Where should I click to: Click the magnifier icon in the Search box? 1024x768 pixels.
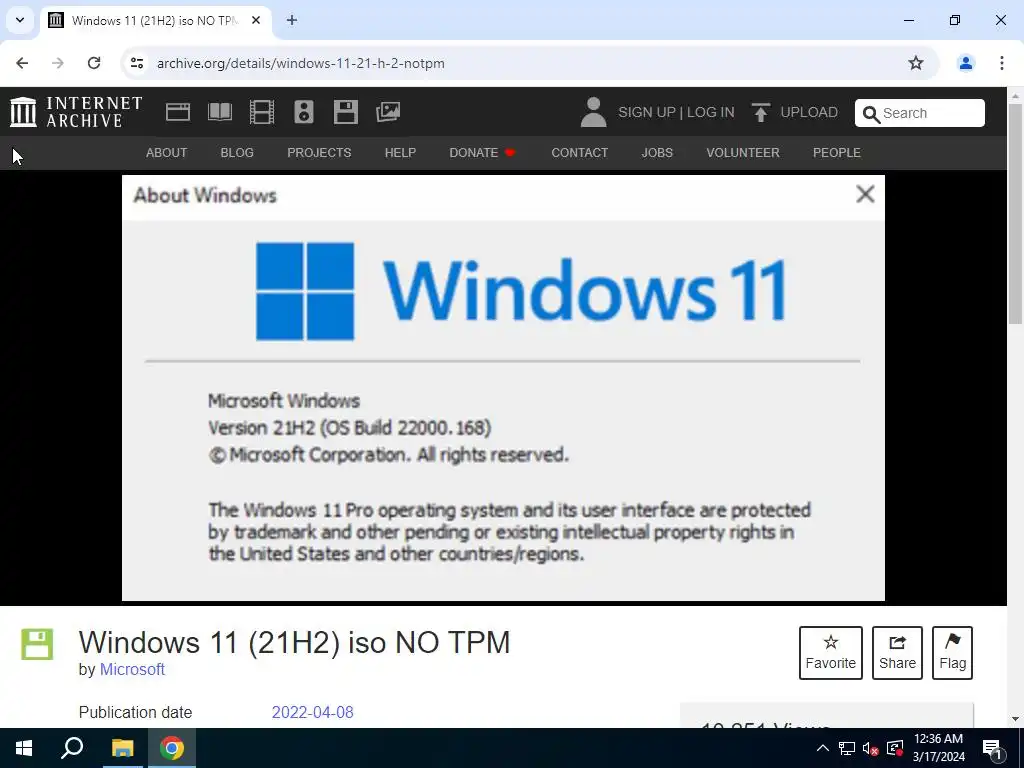coord(871,114)
